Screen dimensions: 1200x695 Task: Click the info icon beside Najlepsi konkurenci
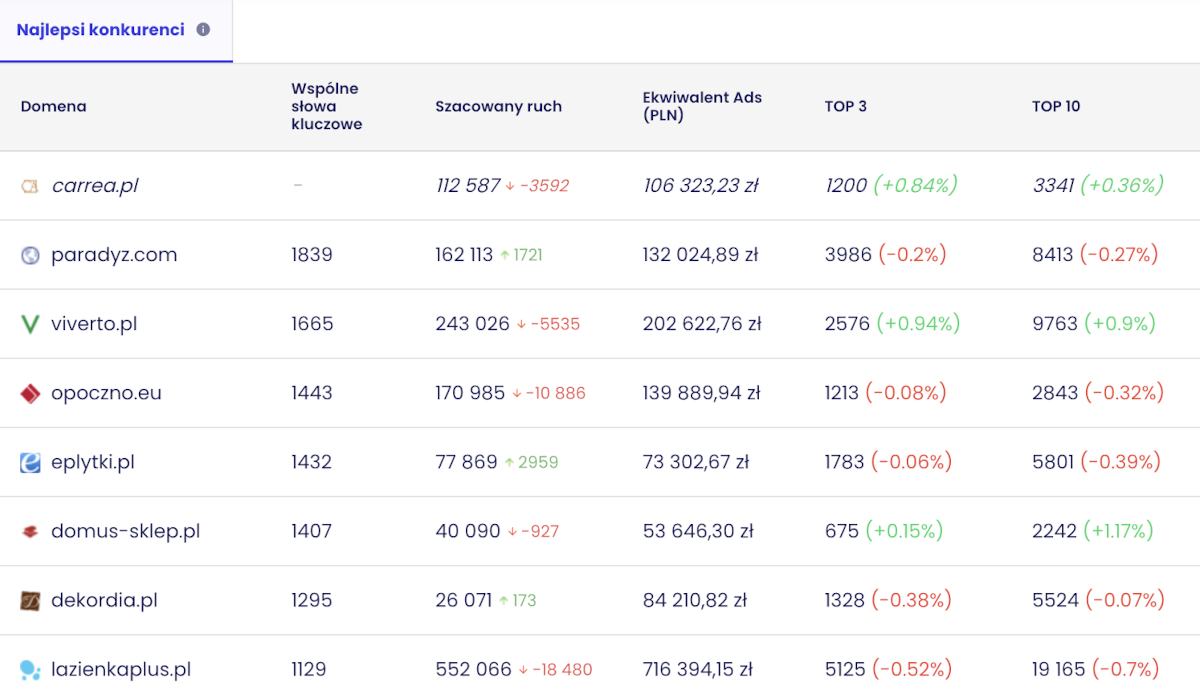(203, 30)
